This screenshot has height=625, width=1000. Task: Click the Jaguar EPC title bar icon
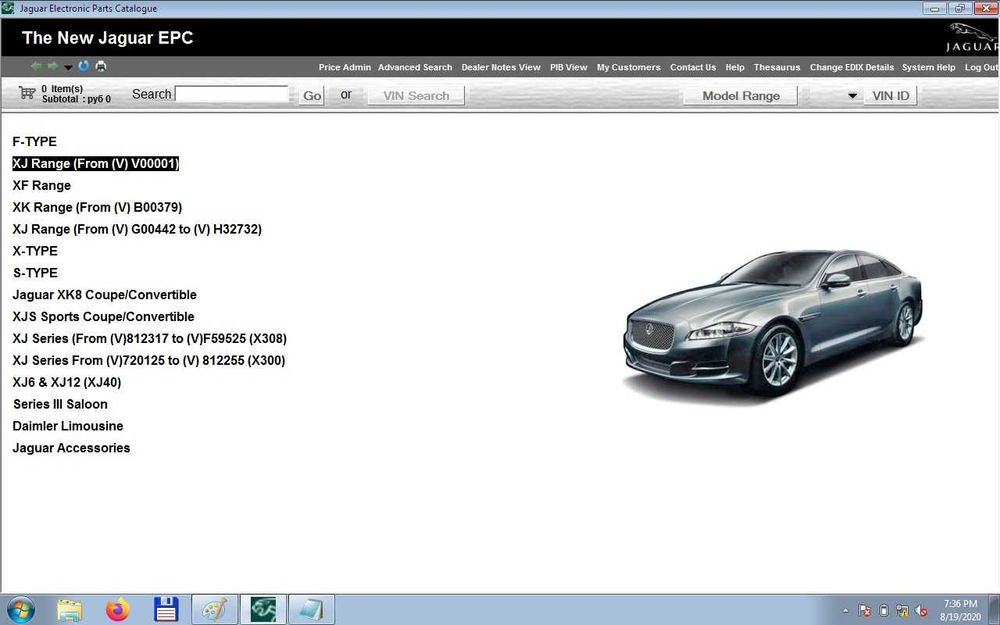click(x=8, y=8)
